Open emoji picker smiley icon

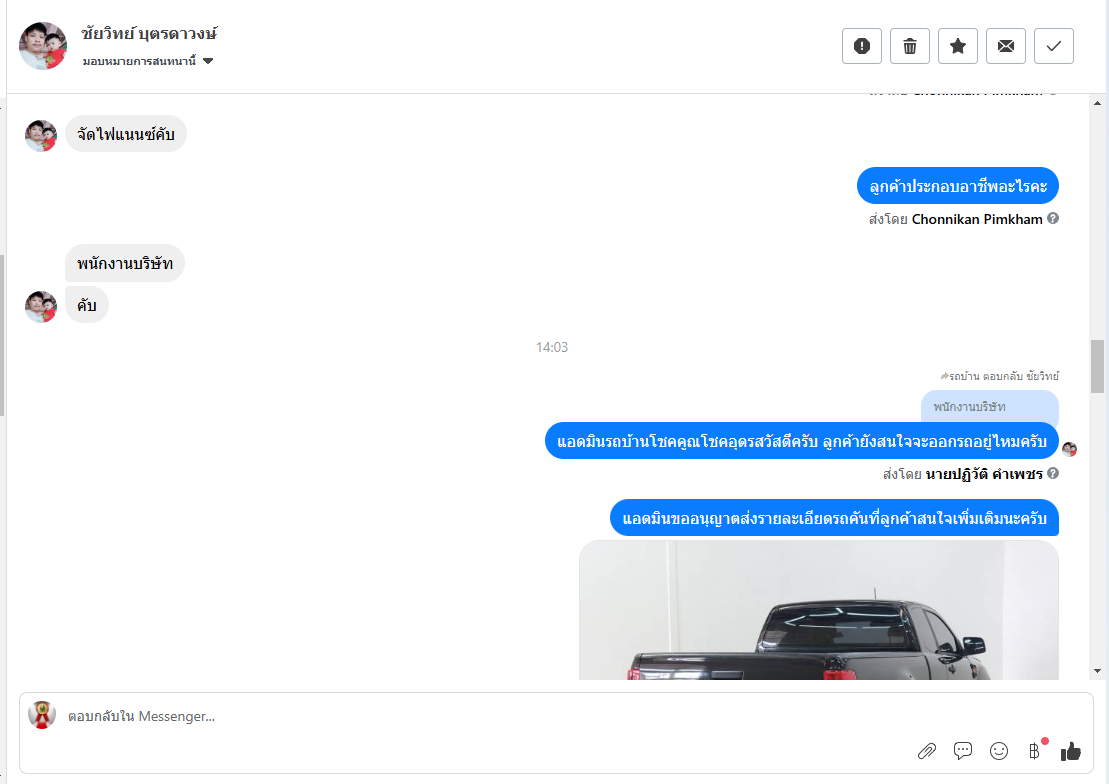[999, 751]
